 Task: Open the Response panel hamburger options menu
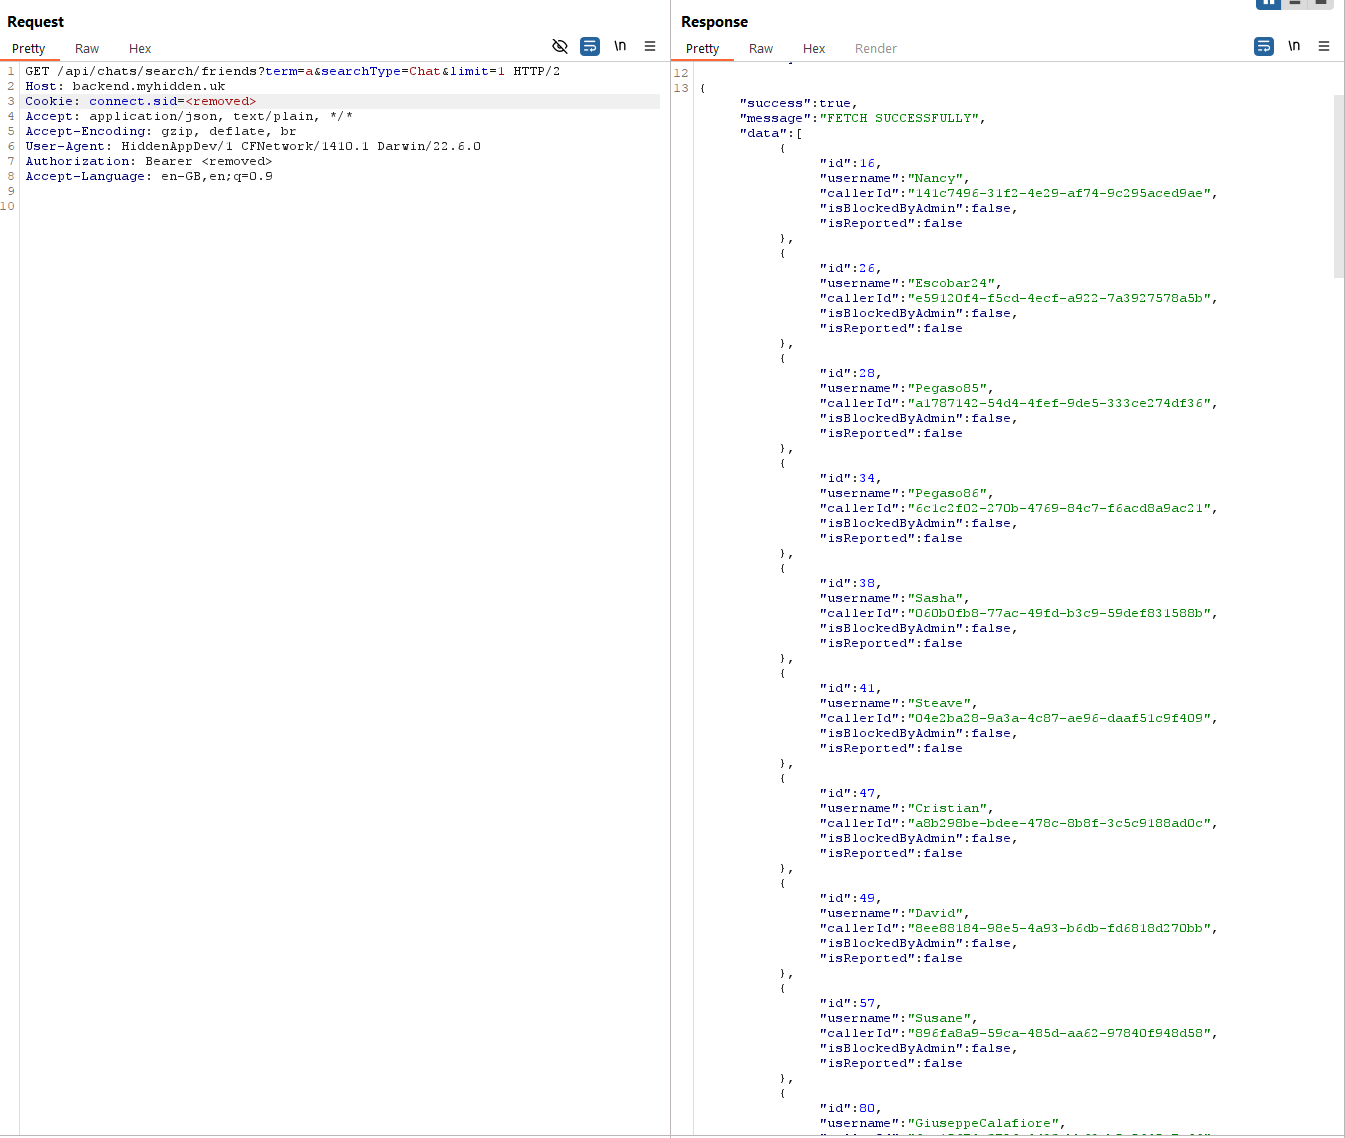coord(1324,46)
